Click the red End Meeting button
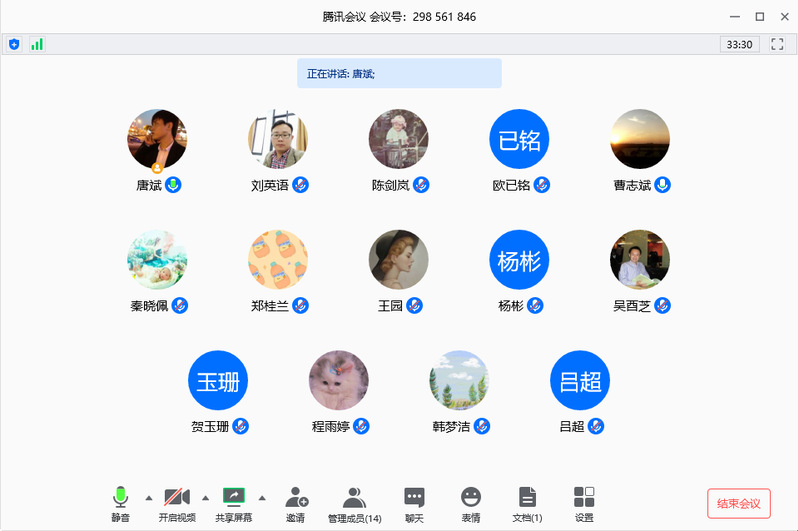The image size is (798, 531). pyautogui.click(x=738, y=503)
